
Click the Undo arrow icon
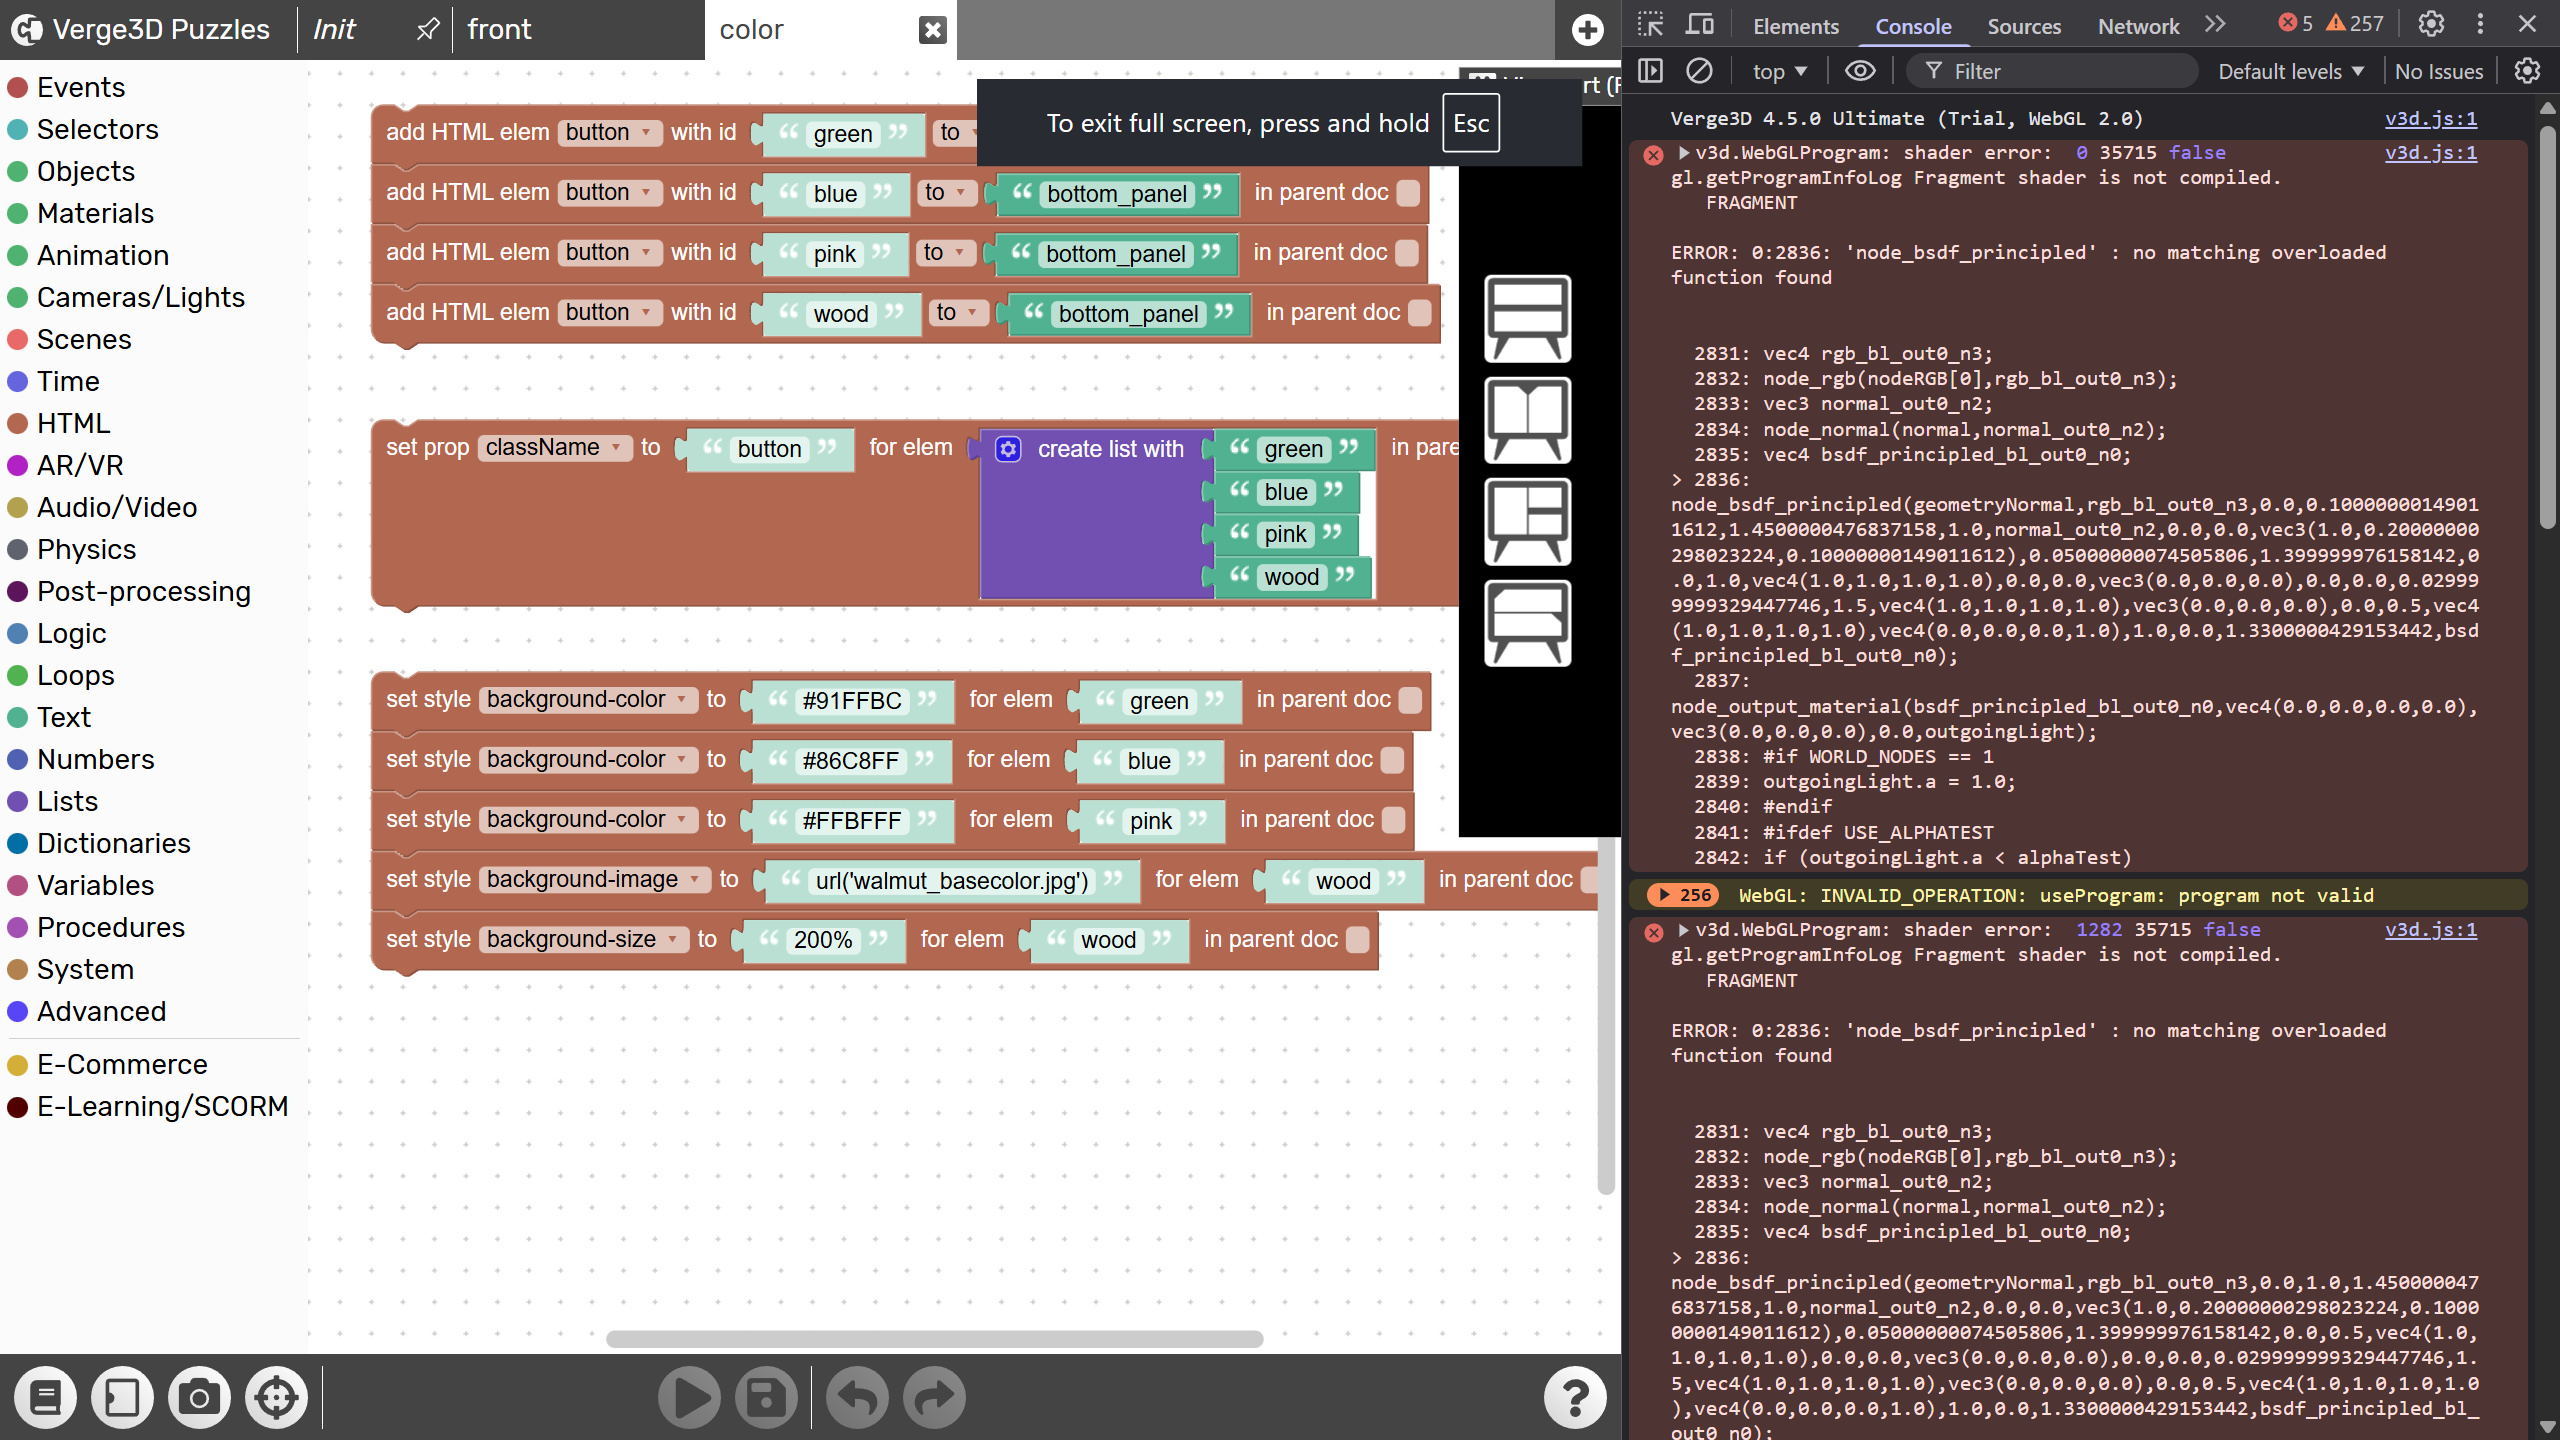[x=857, y=1397]
